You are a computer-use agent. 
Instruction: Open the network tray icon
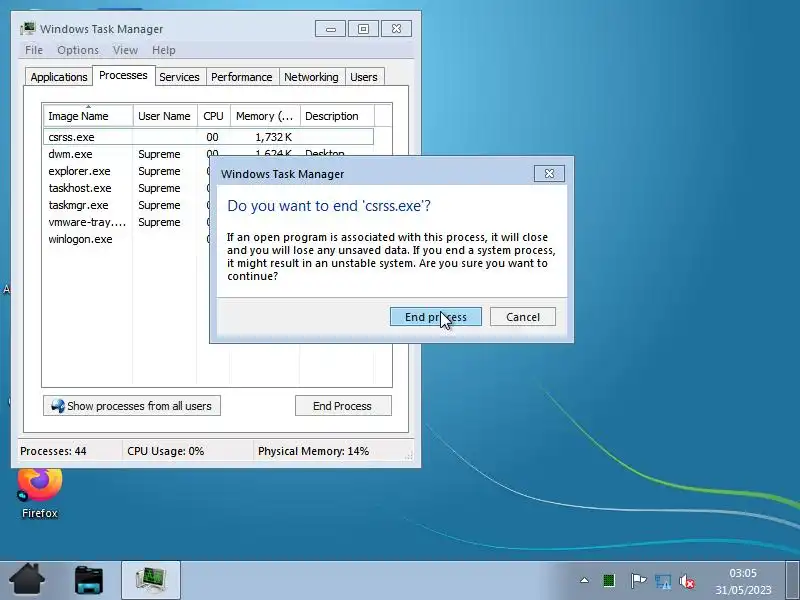[663, 581]
